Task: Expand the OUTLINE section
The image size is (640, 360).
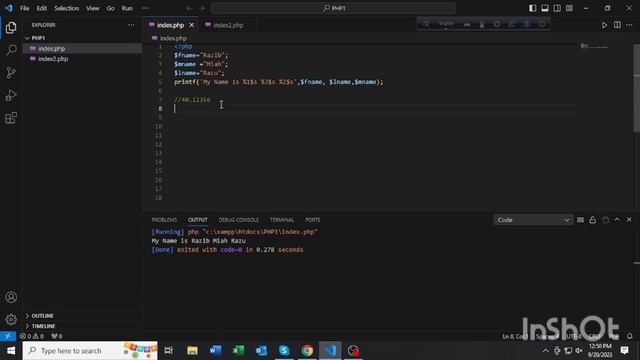Action: click(42, 316)
